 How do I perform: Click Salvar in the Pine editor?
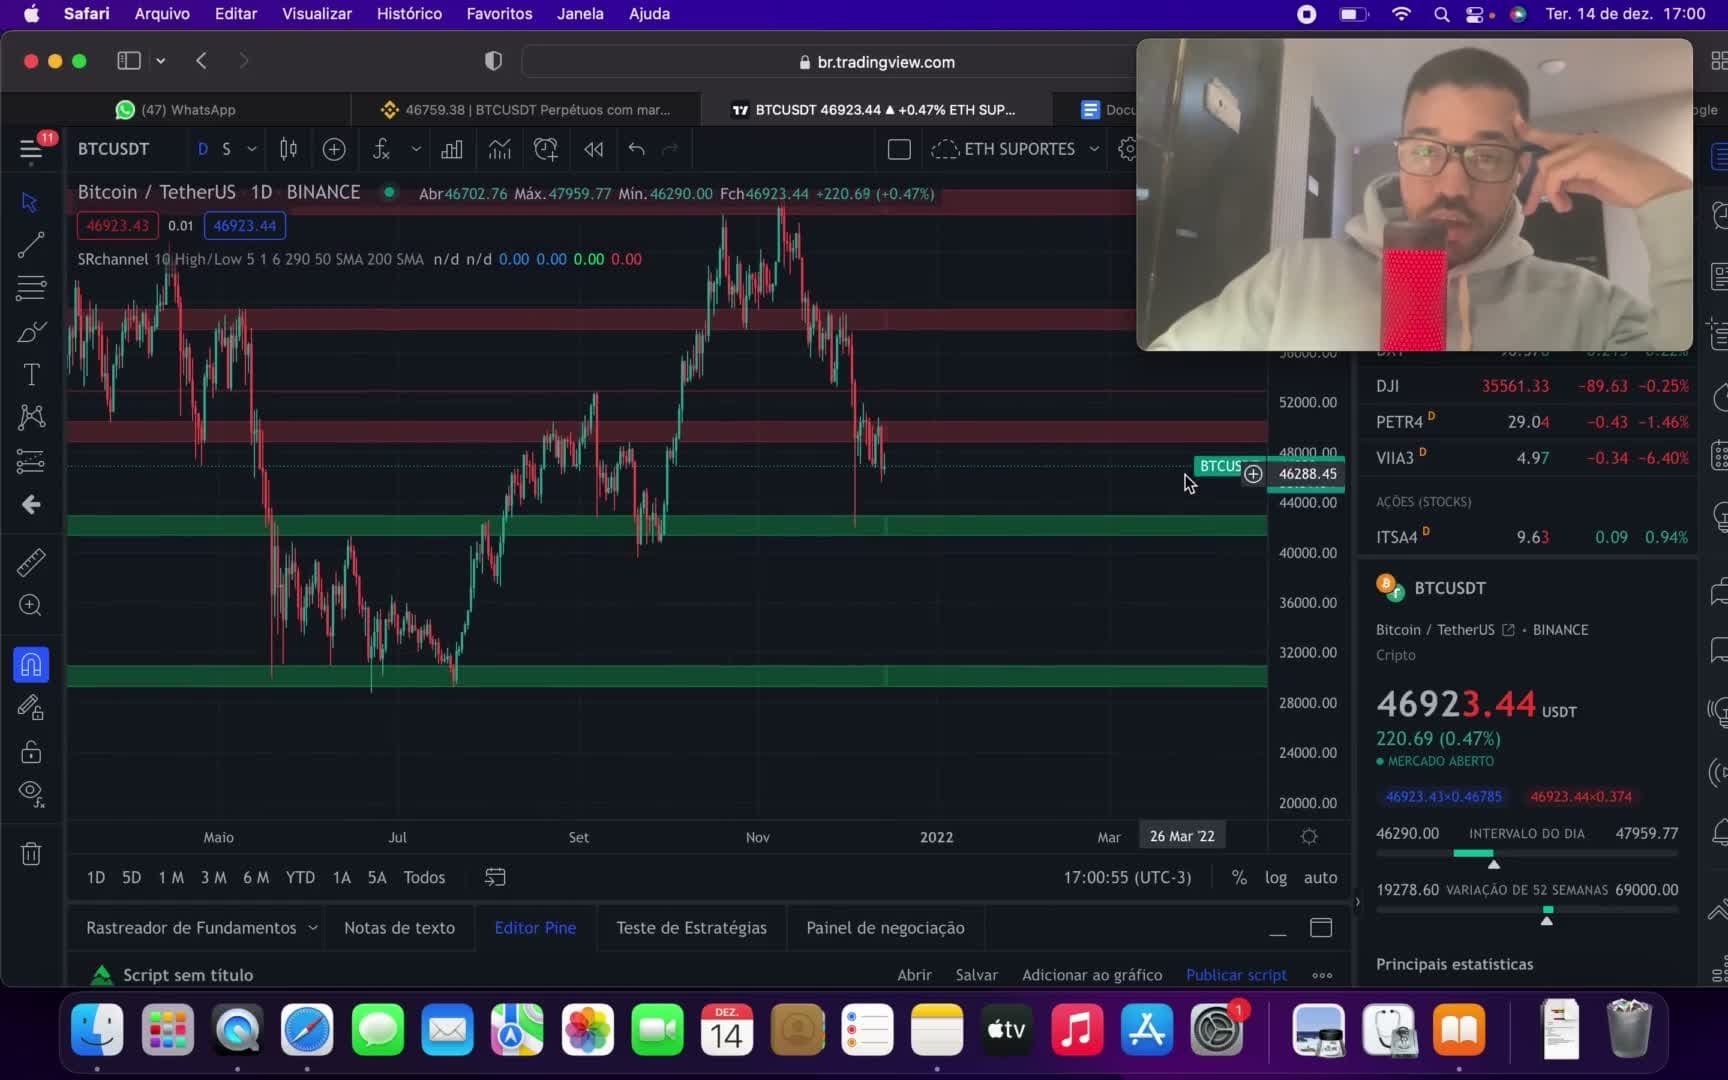pos(976,975)
